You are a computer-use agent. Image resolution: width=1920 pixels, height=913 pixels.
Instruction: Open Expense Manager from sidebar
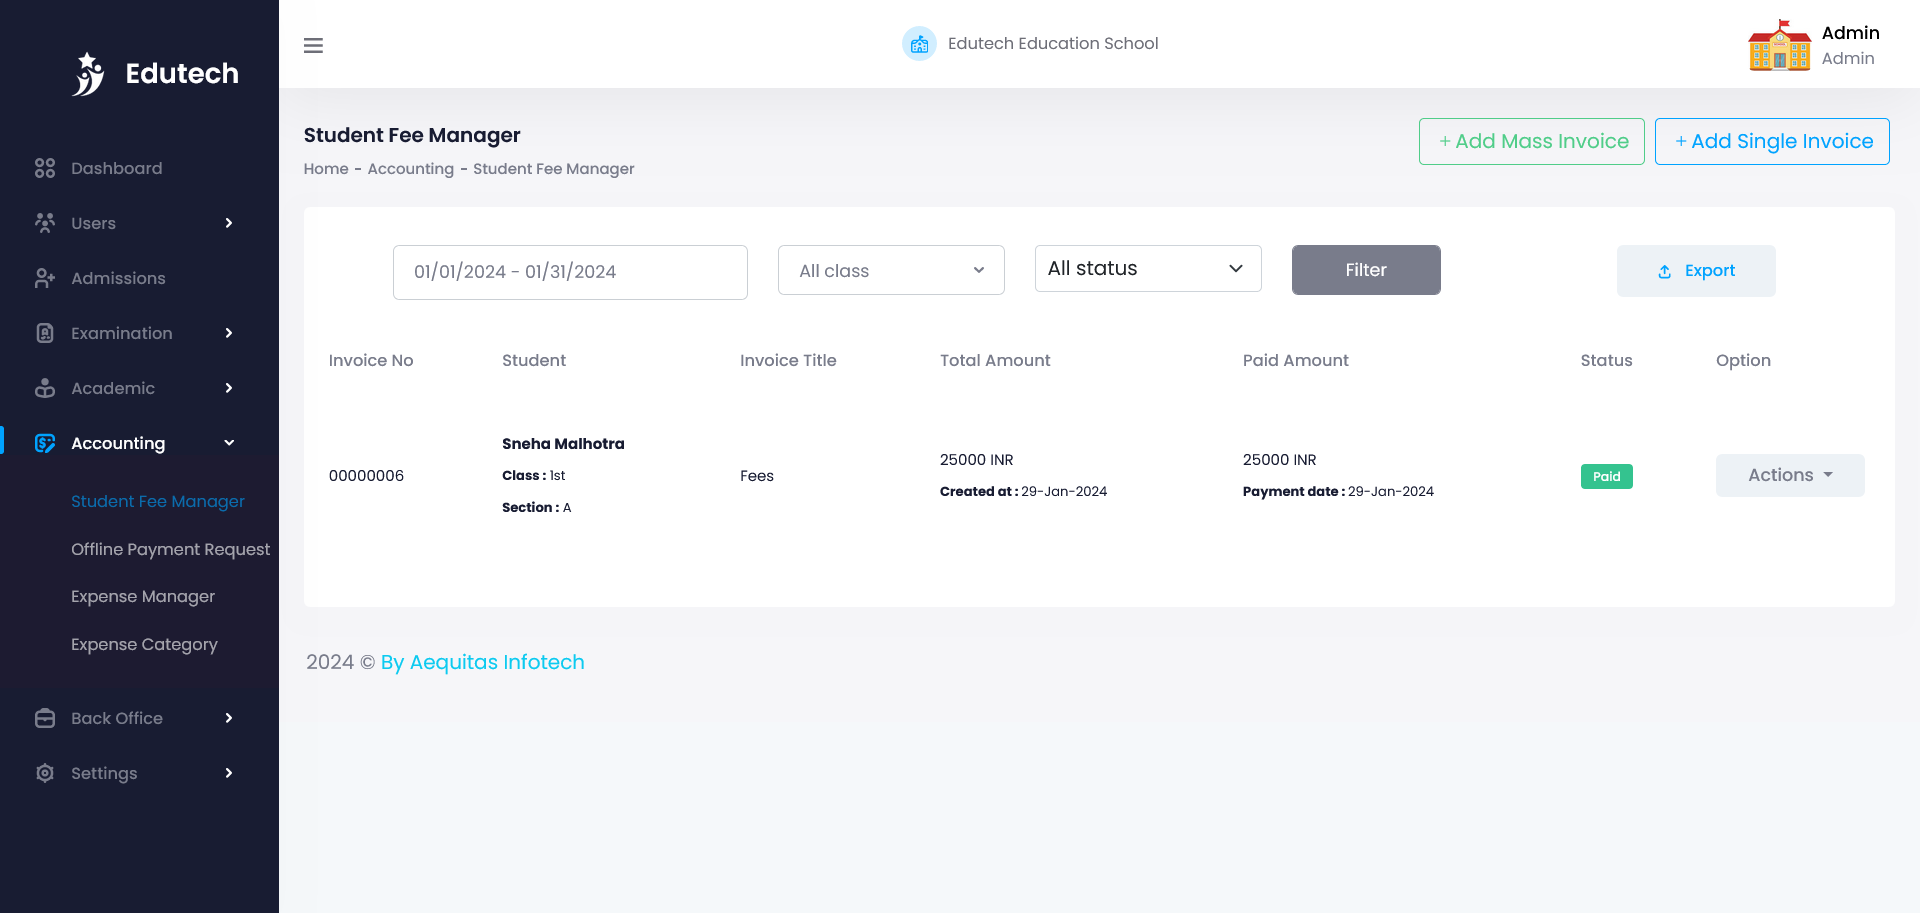click(x=143, y=596)
